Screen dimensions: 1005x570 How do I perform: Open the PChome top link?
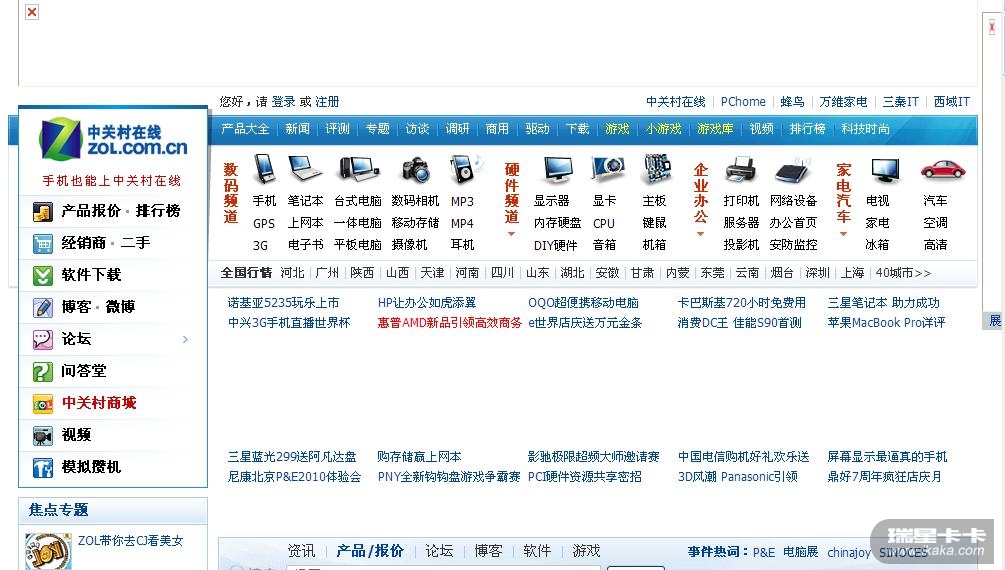point(743,102)
